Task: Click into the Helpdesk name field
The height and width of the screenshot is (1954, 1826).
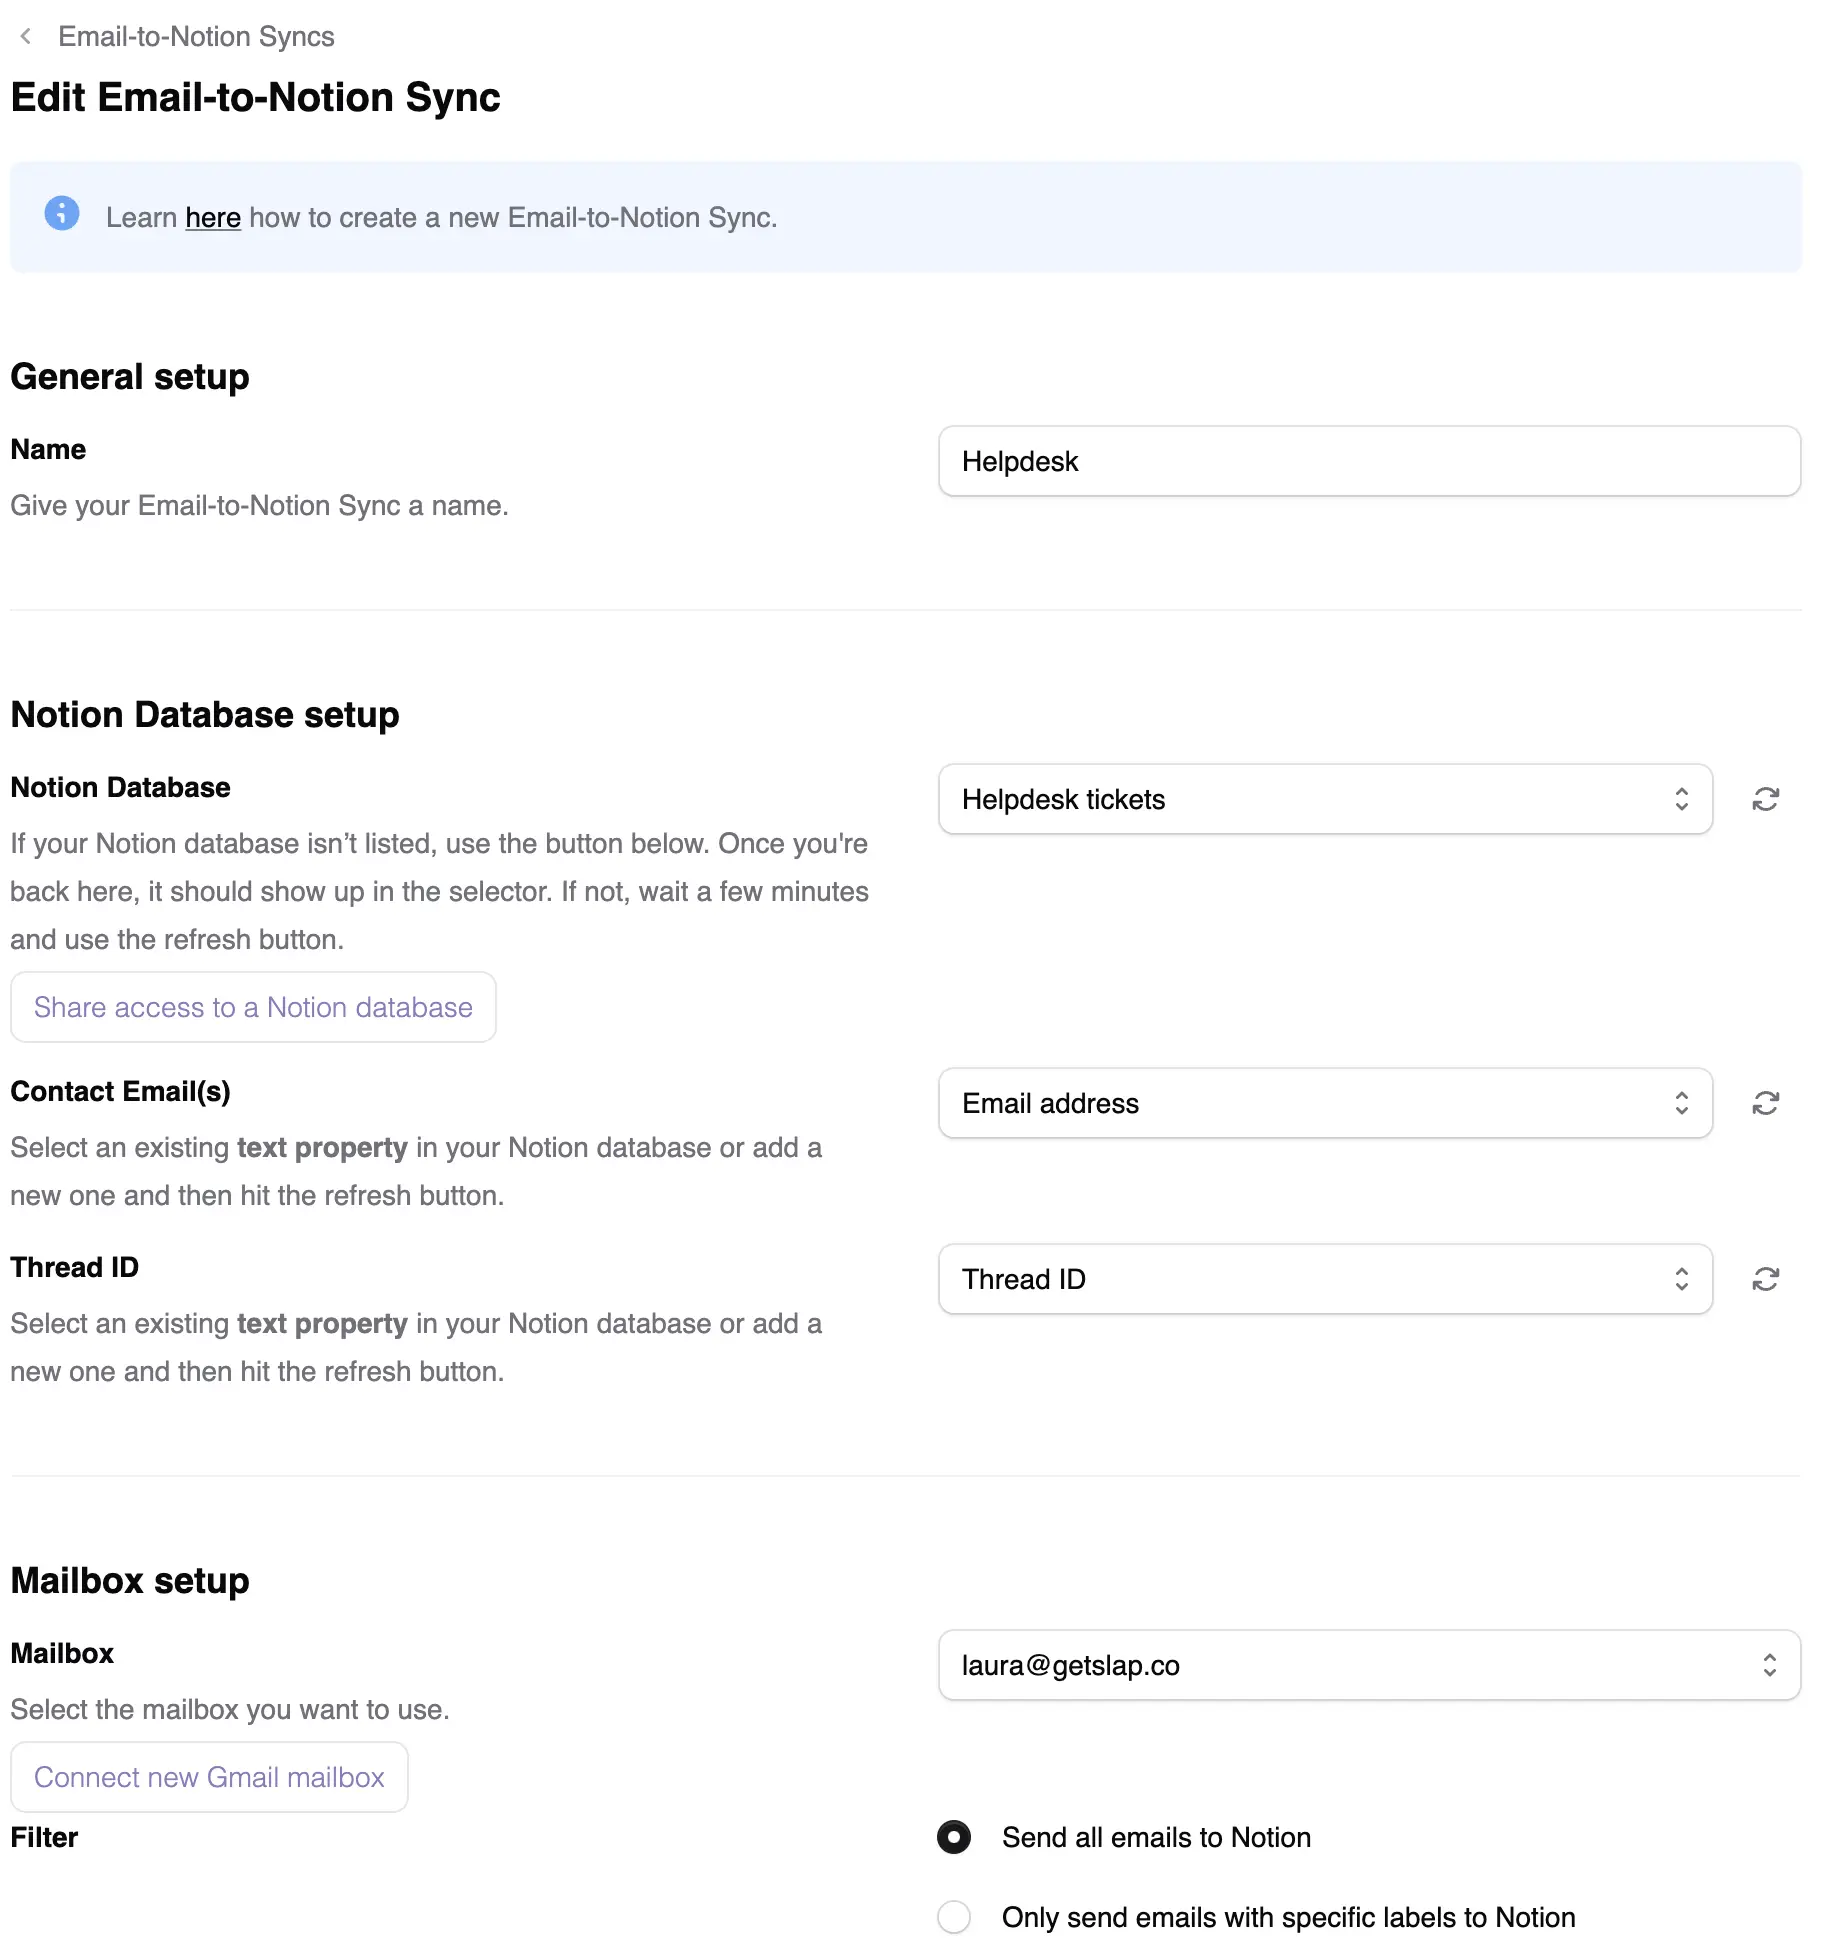Action: tap(1368, 461)
